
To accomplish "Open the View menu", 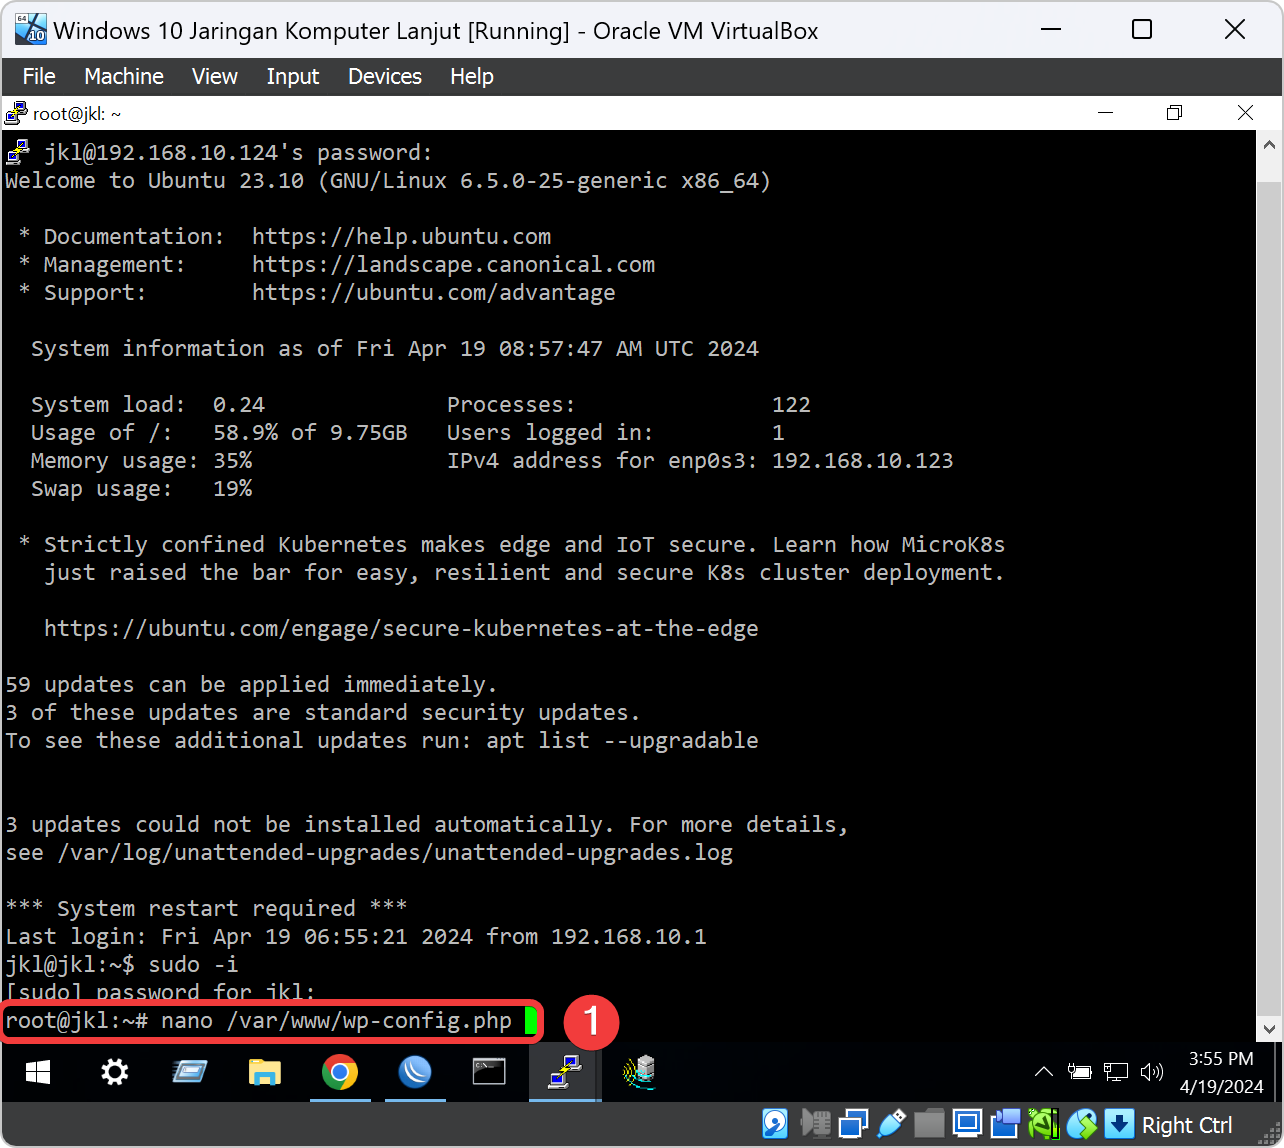I will click(x=215, y=76).
